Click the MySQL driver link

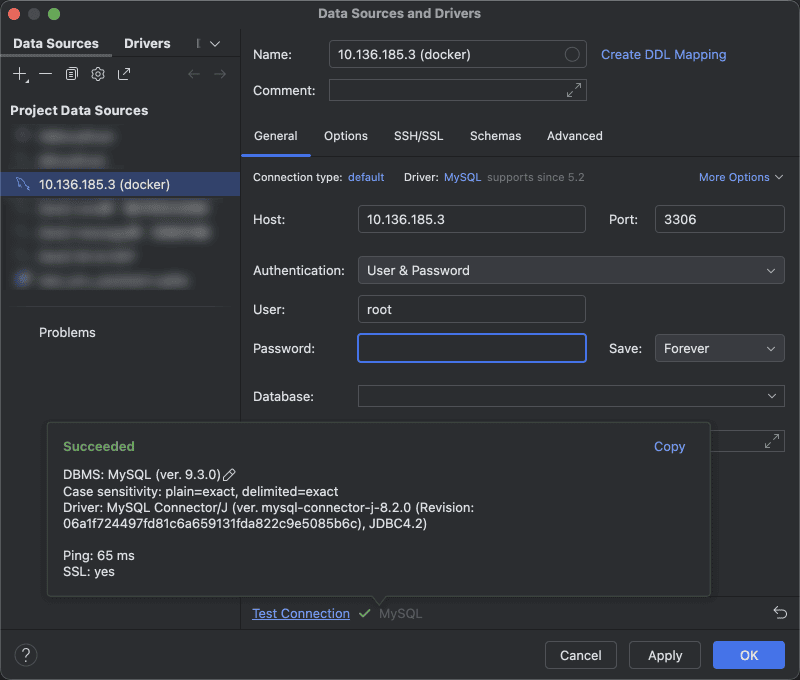(x=462, y=177)
